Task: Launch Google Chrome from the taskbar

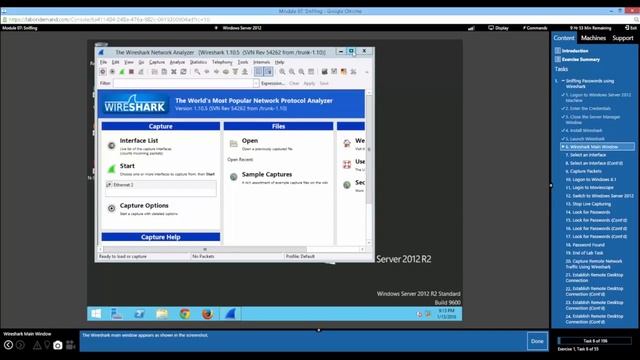Action: click(185, 313)
